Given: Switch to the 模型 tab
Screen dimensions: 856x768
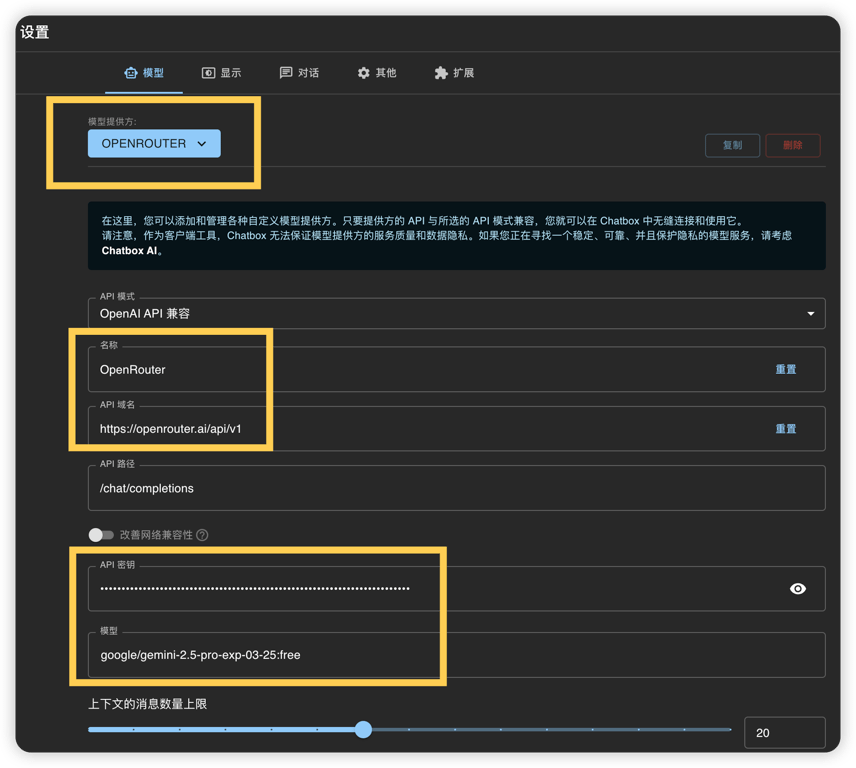Looking at the screenshot, I should pyautogui.click(x=144, y=73).
